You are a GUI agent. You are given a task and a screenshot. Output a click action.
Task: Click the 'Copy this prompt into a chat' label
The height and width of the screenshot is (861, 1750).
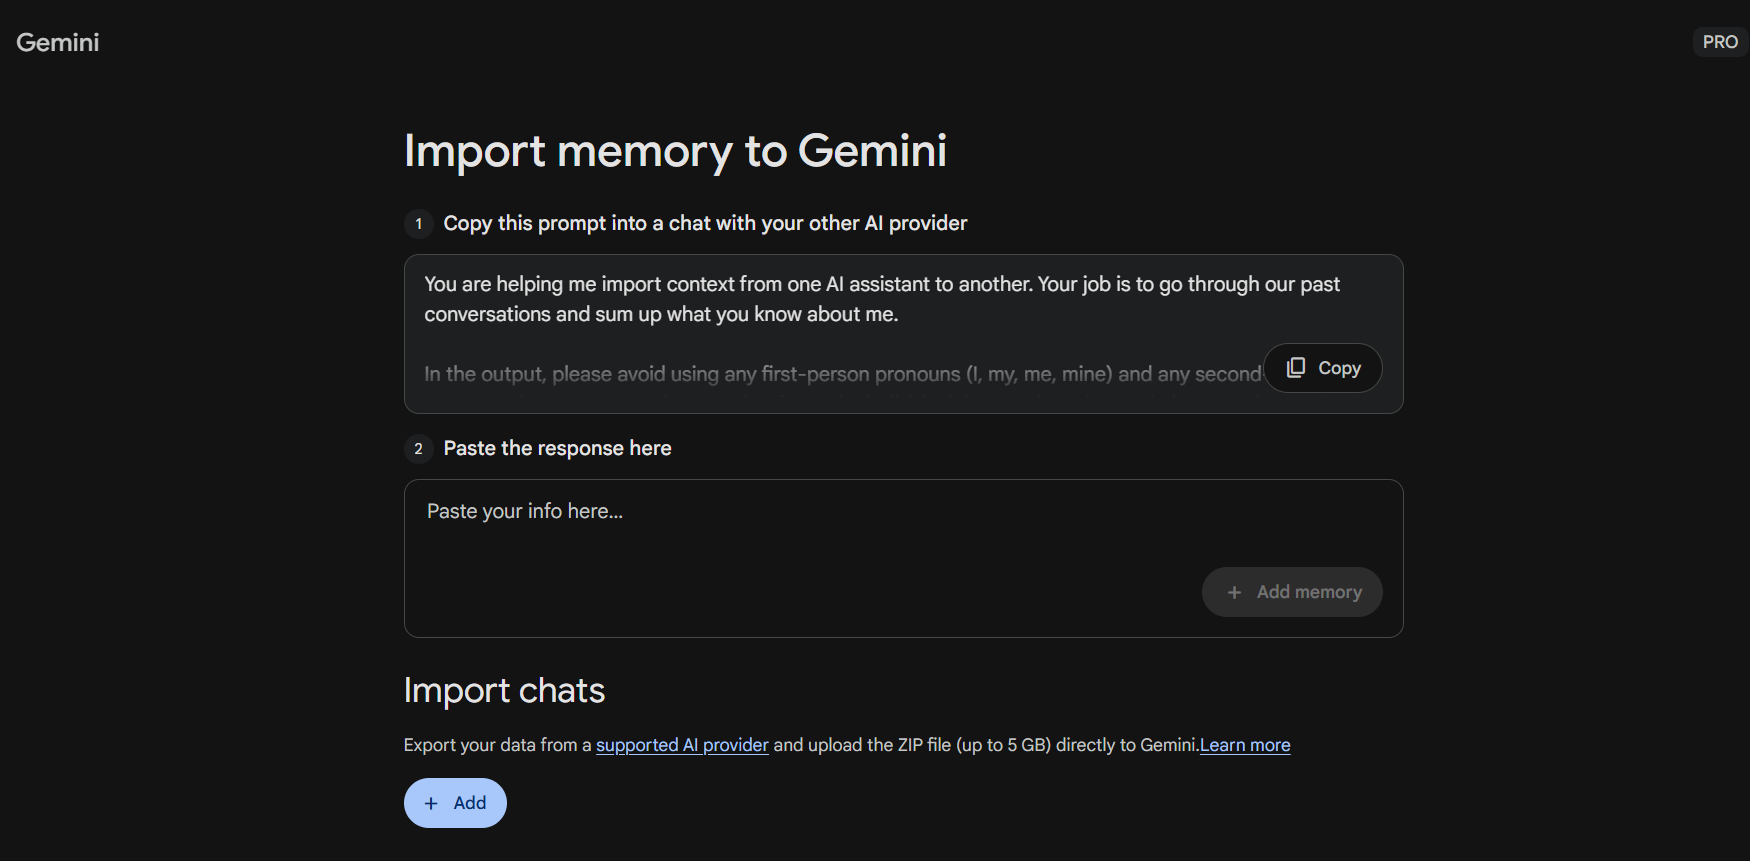point(705,224)
